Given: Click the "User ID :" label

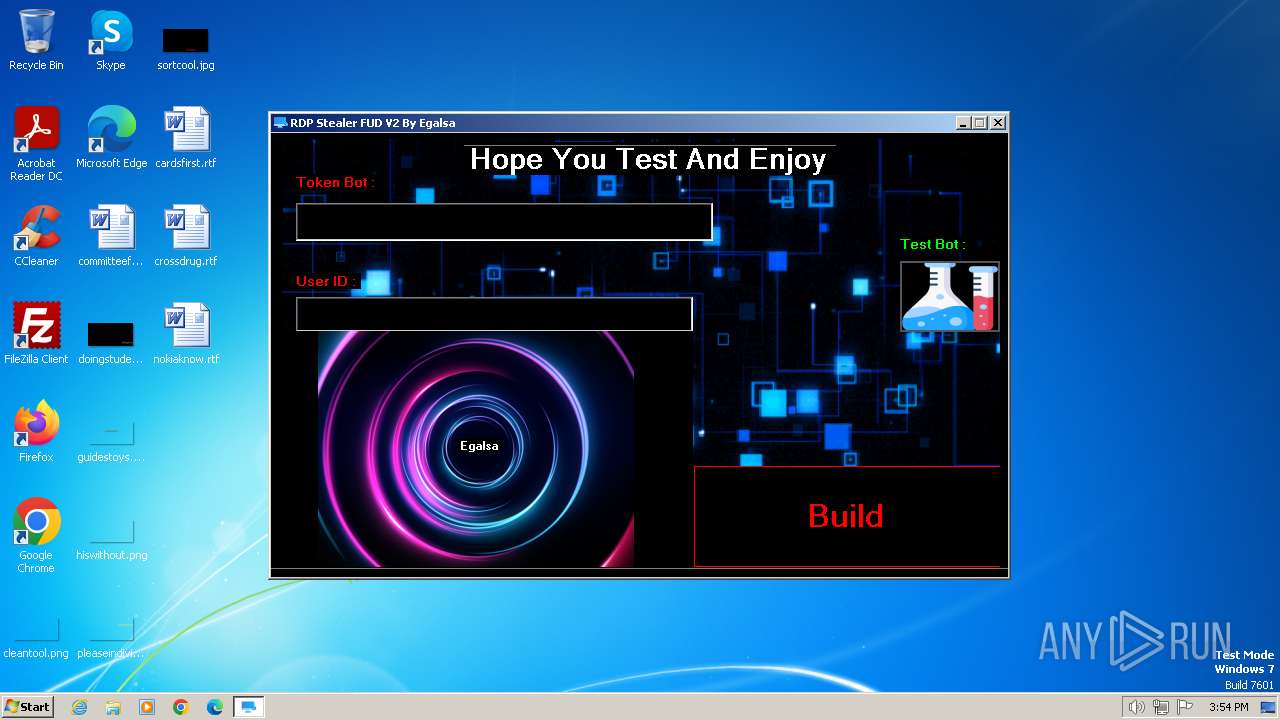Looking at the screenshot, I should (x=326, y=281).
